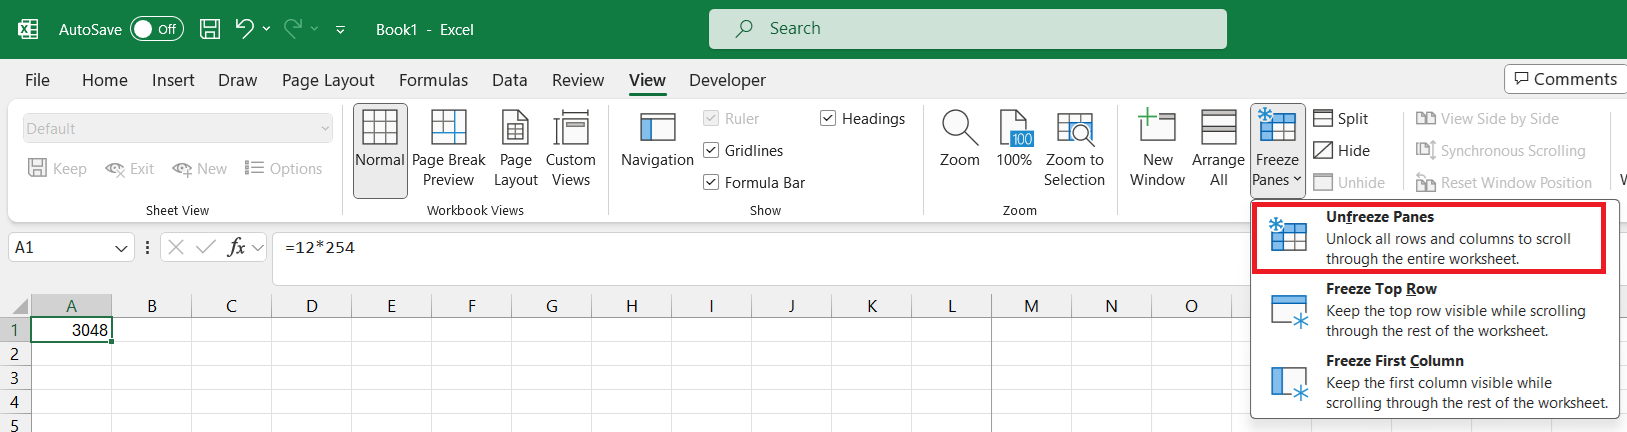The width and height of the screenshot is (1627, 432).
Task: Reset zoom with the 100% icon
Action: (1014, 128)
